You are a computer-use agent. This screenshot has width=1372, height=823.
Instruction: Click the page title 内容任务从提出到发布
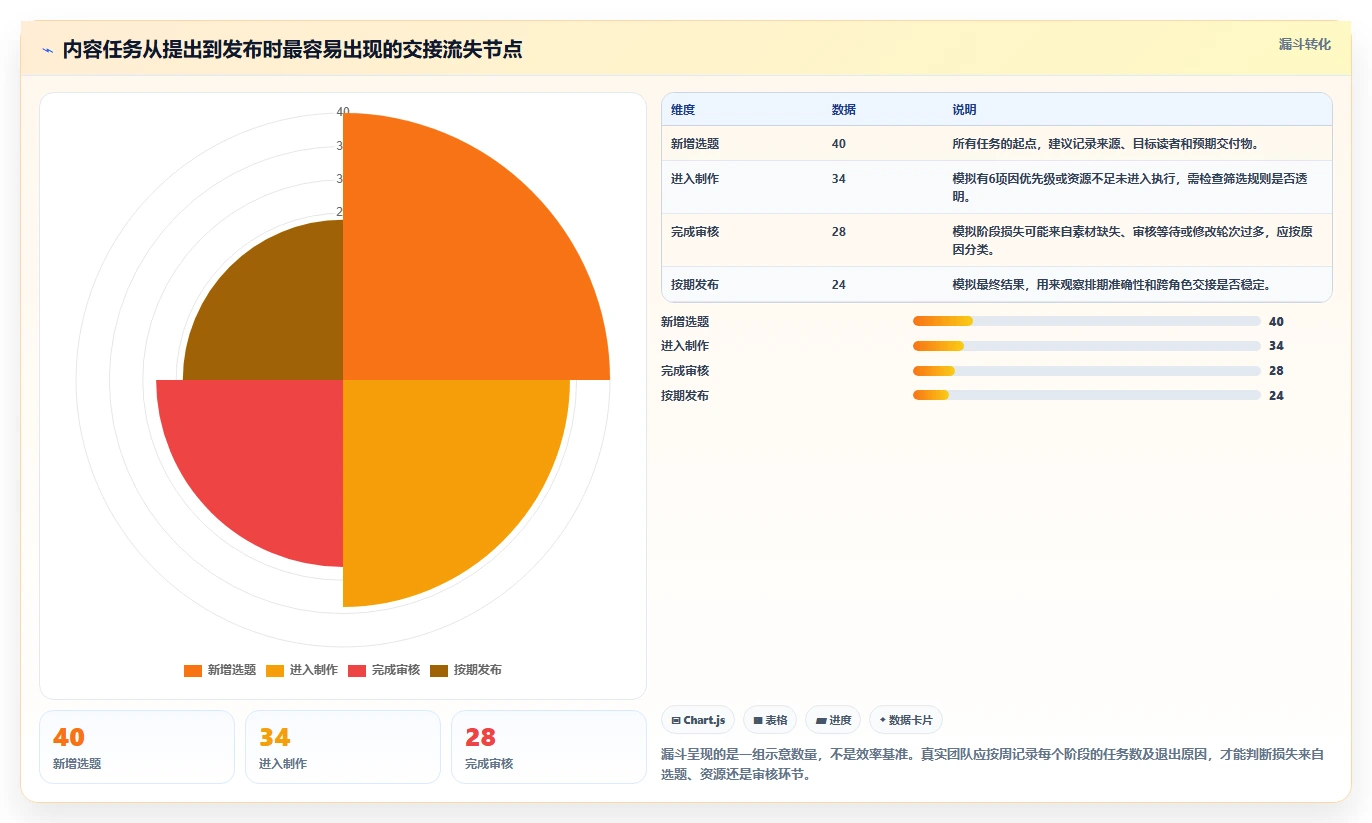(292, 50)
